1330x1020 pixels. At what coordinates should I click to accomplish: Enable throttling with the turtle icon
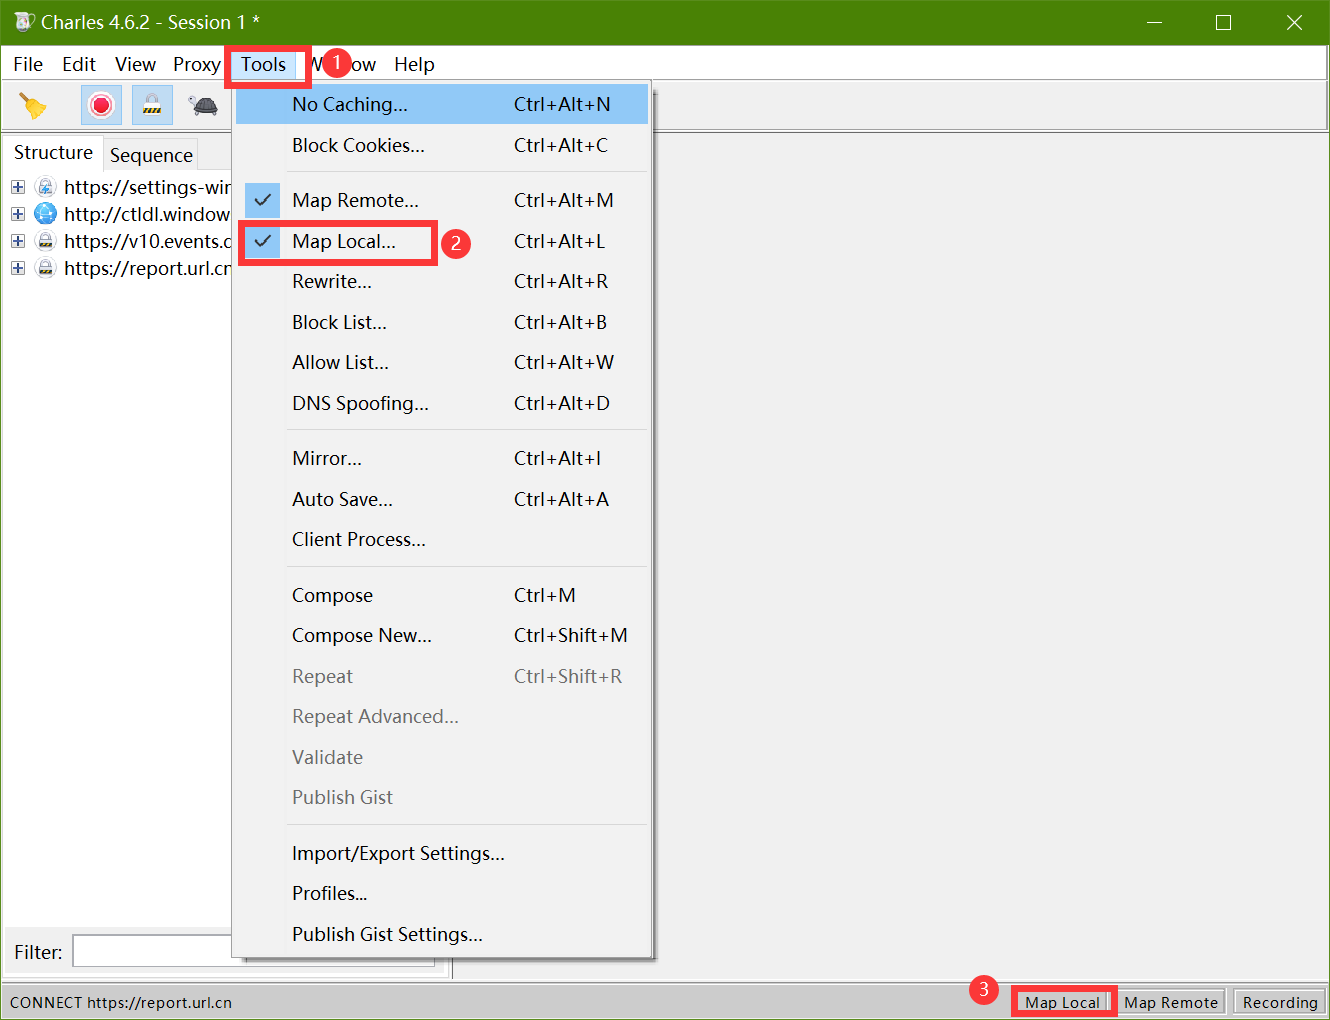[203, 104]
